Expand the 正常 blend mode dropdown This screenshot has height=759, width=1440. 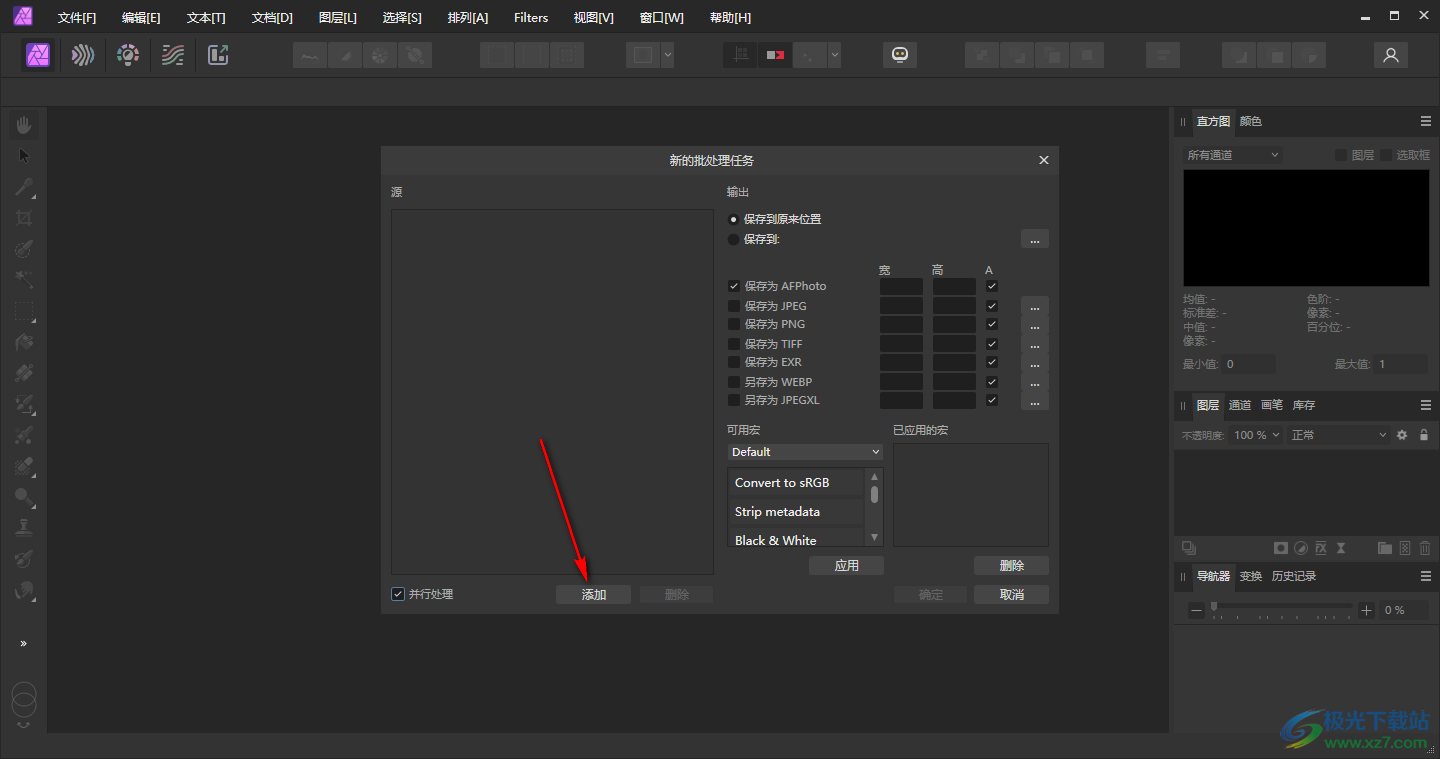point(1338,435)
